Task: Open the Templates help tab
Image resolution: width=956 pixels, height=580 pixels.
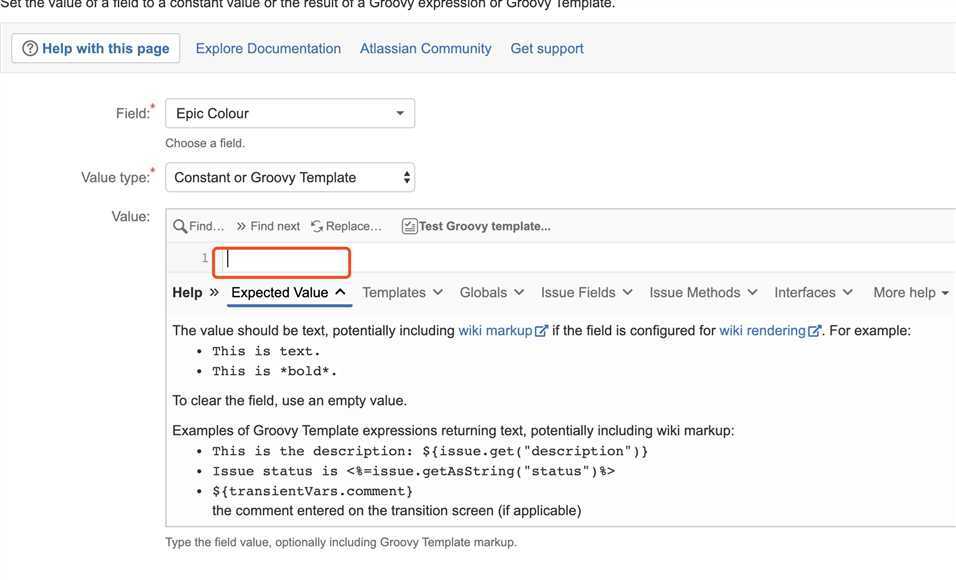Action: tap(401, 293)
